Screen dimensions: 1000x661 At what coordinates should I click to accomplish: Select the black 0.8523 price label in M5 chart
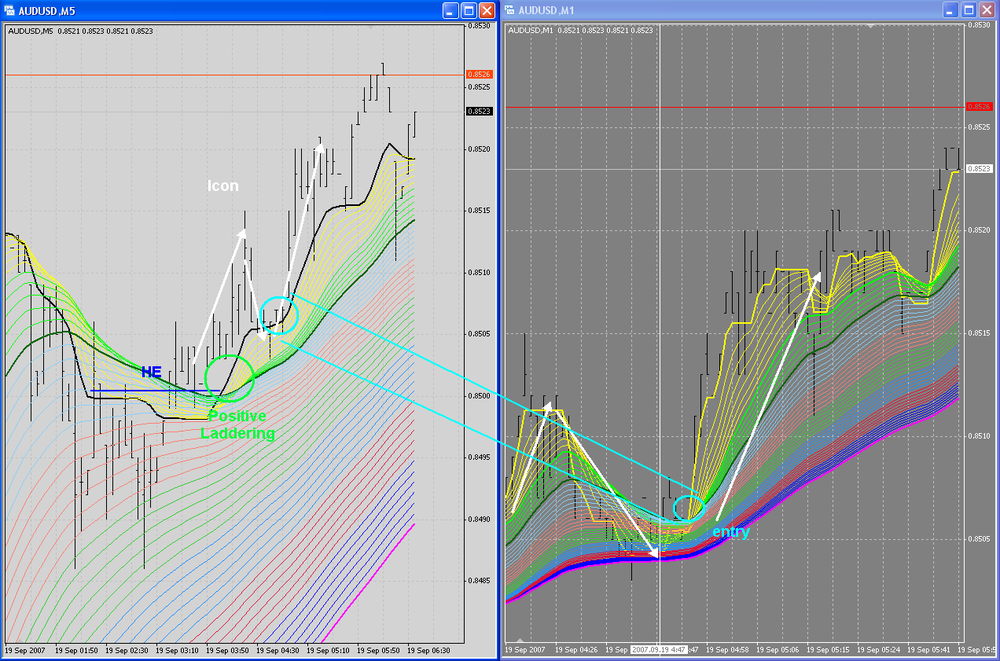479,111
